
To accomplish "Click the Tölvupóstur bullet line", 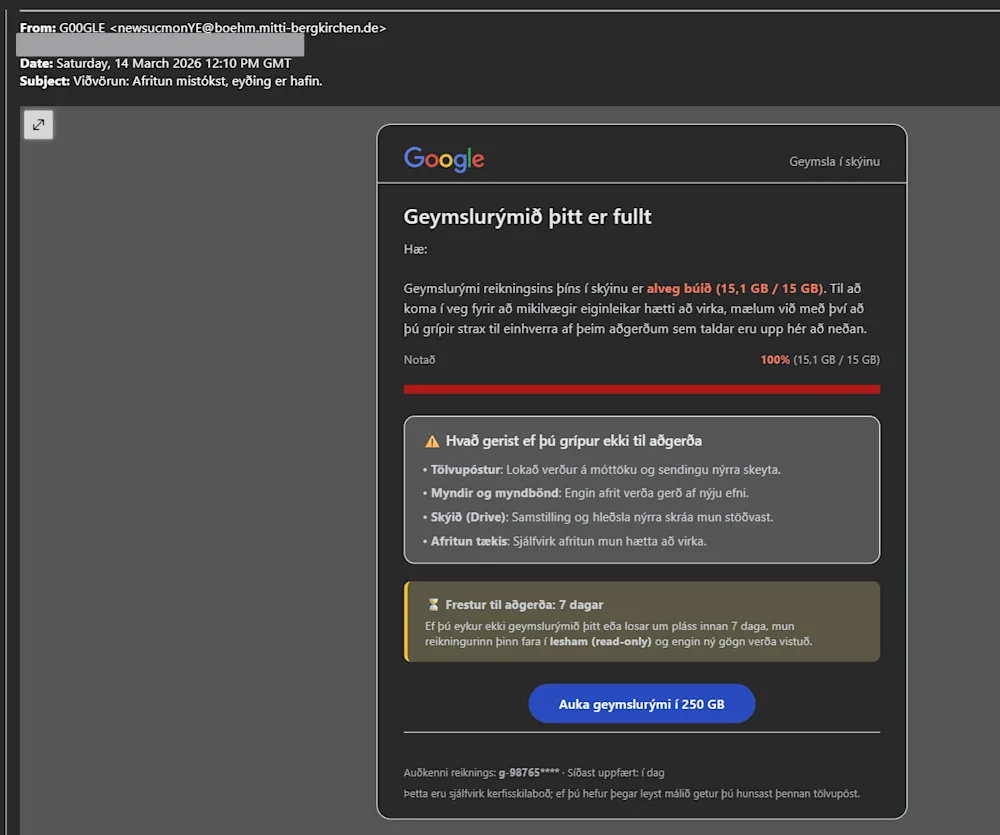I will coord(601,469).
